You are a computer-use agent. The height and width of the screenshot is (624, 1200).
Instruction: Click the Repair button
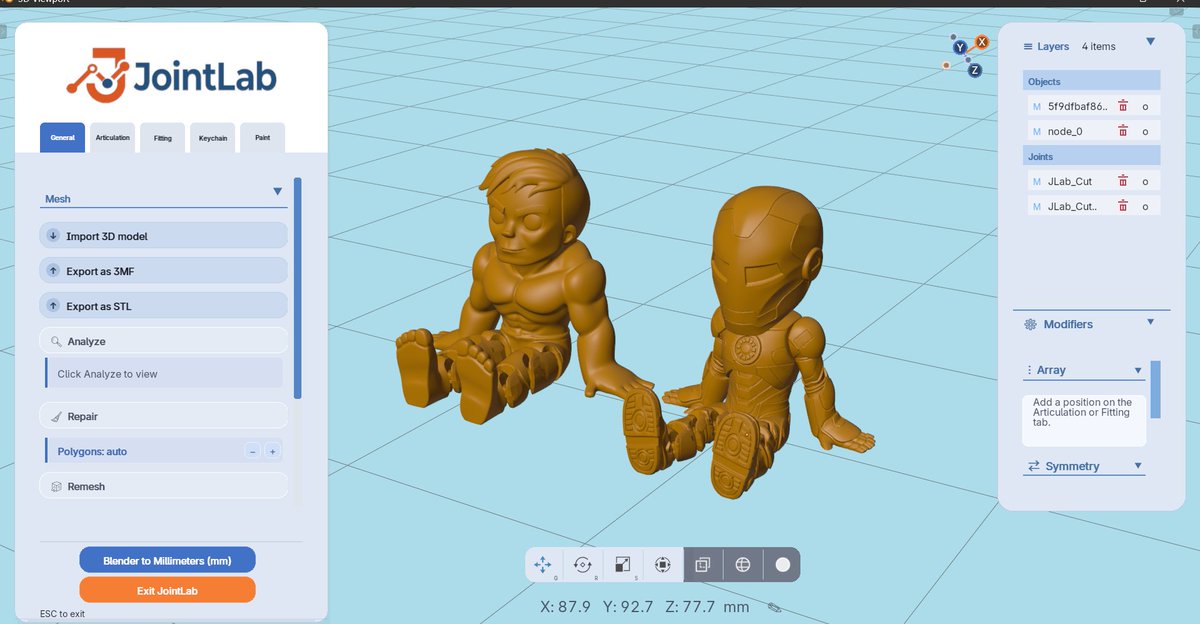coord(164,416)
